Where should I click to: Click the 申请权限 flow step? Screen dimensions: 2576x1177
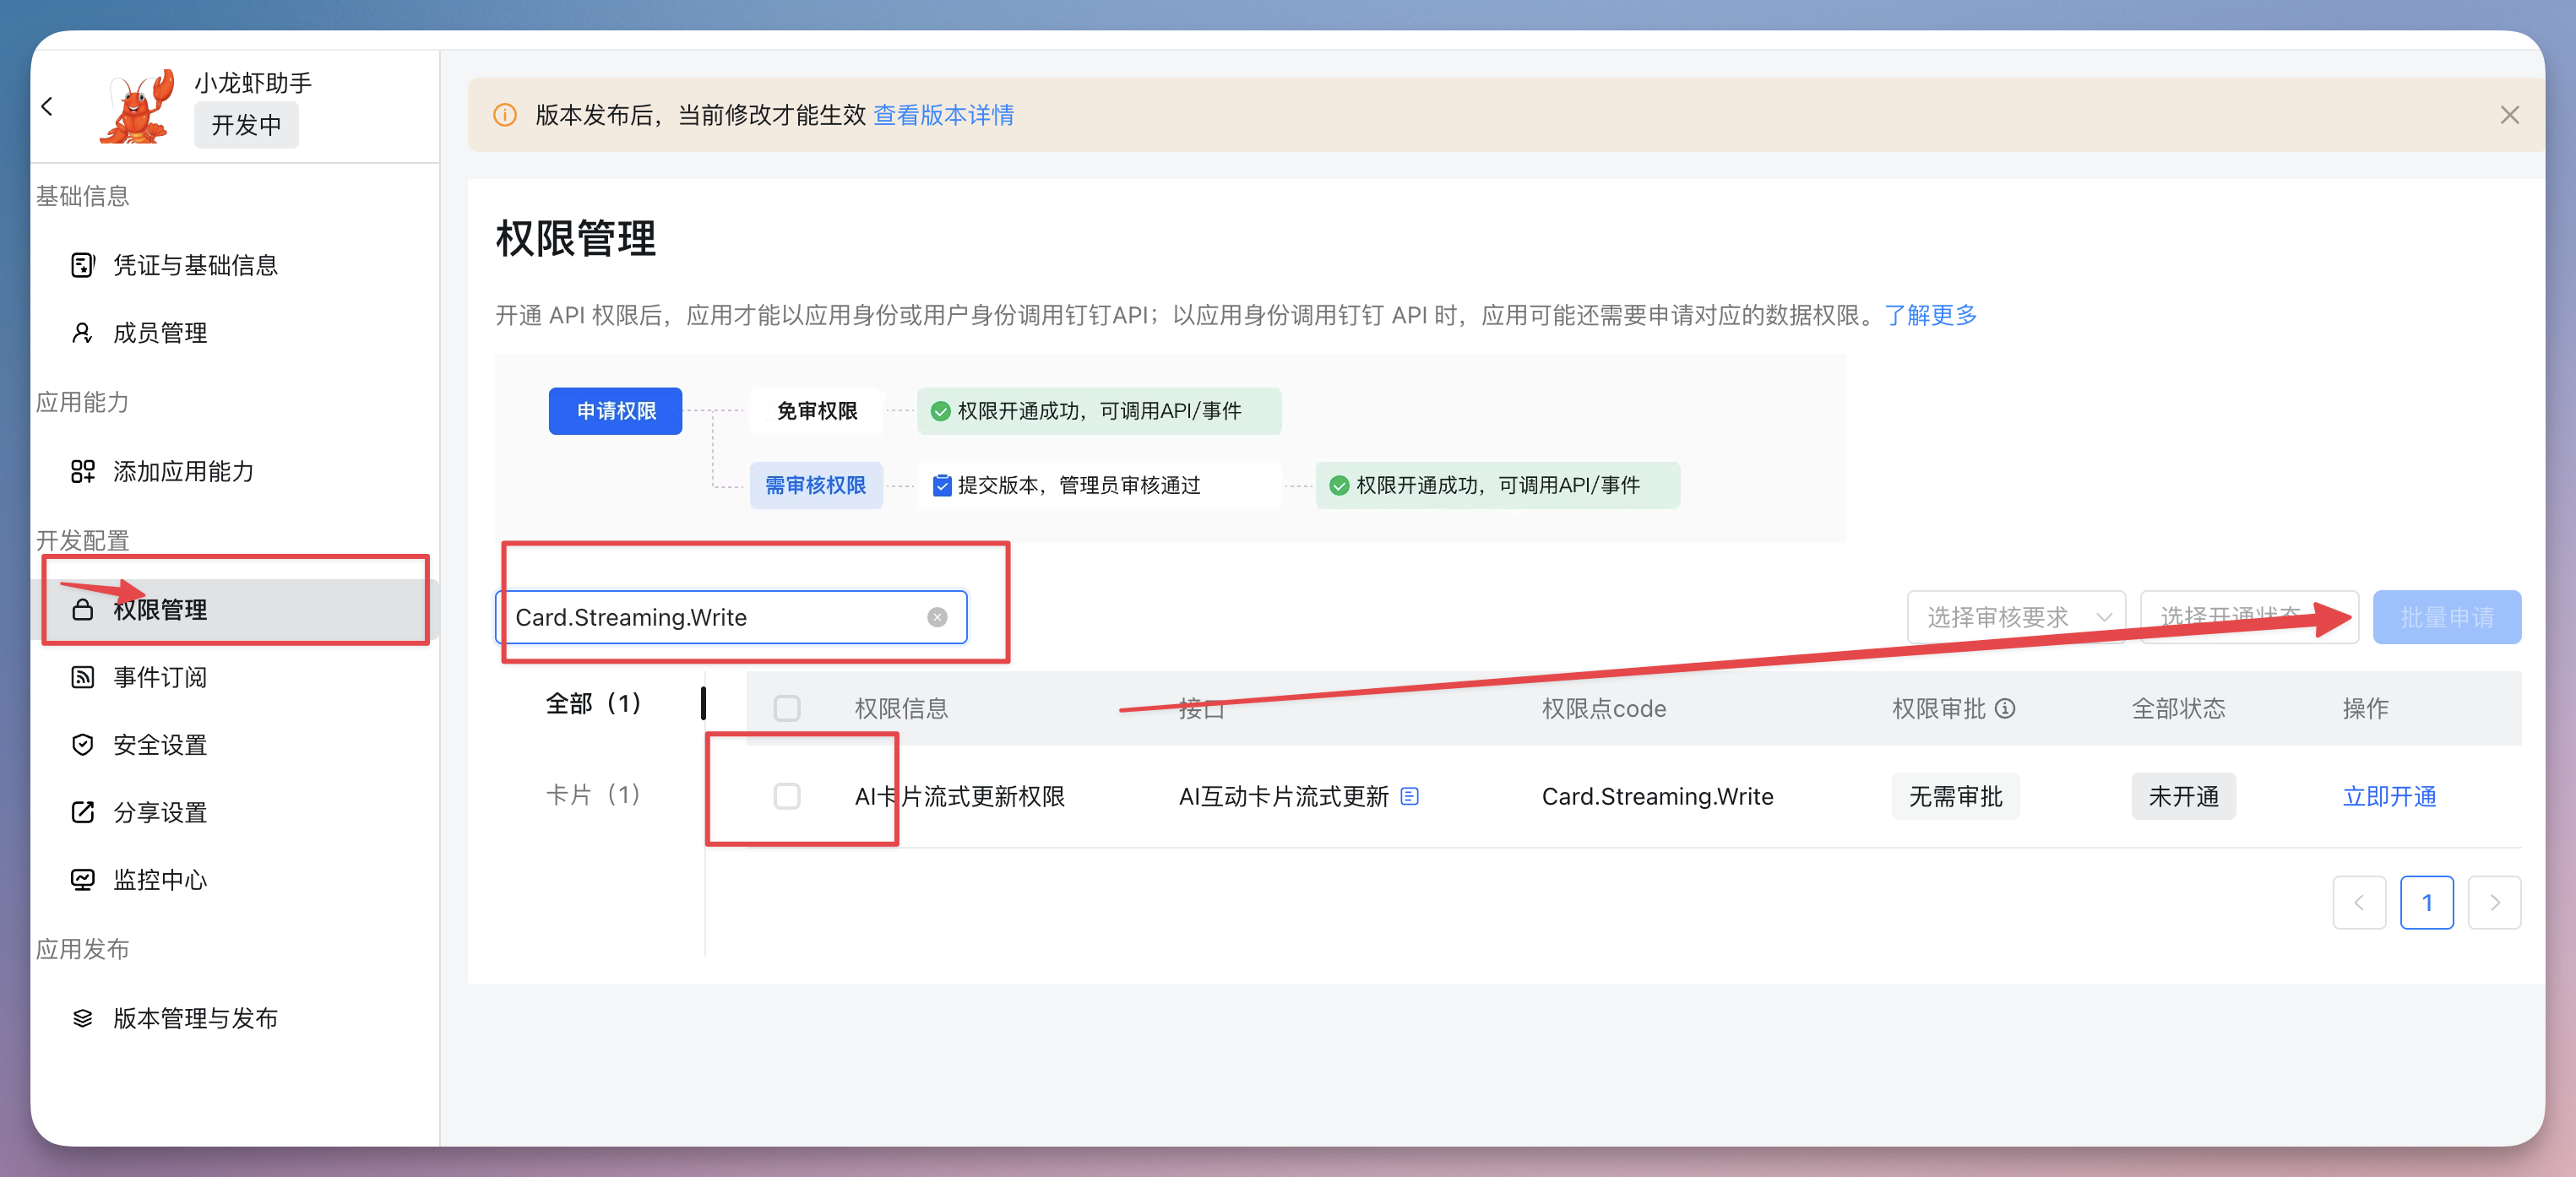(615, 411)
